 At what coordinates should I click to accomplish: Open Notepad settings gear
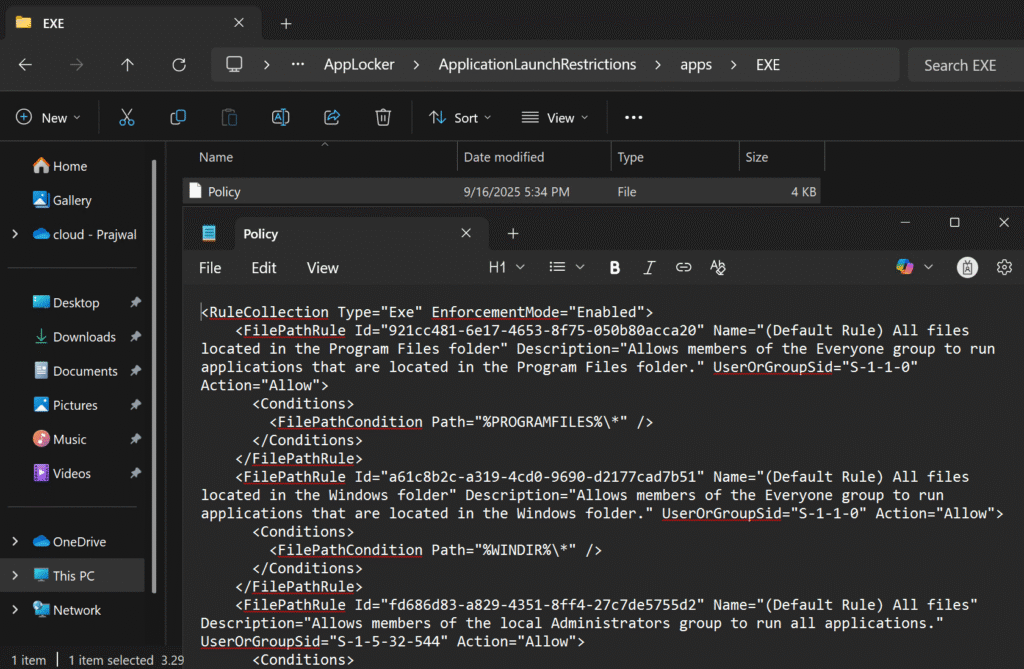[1004, 267]
